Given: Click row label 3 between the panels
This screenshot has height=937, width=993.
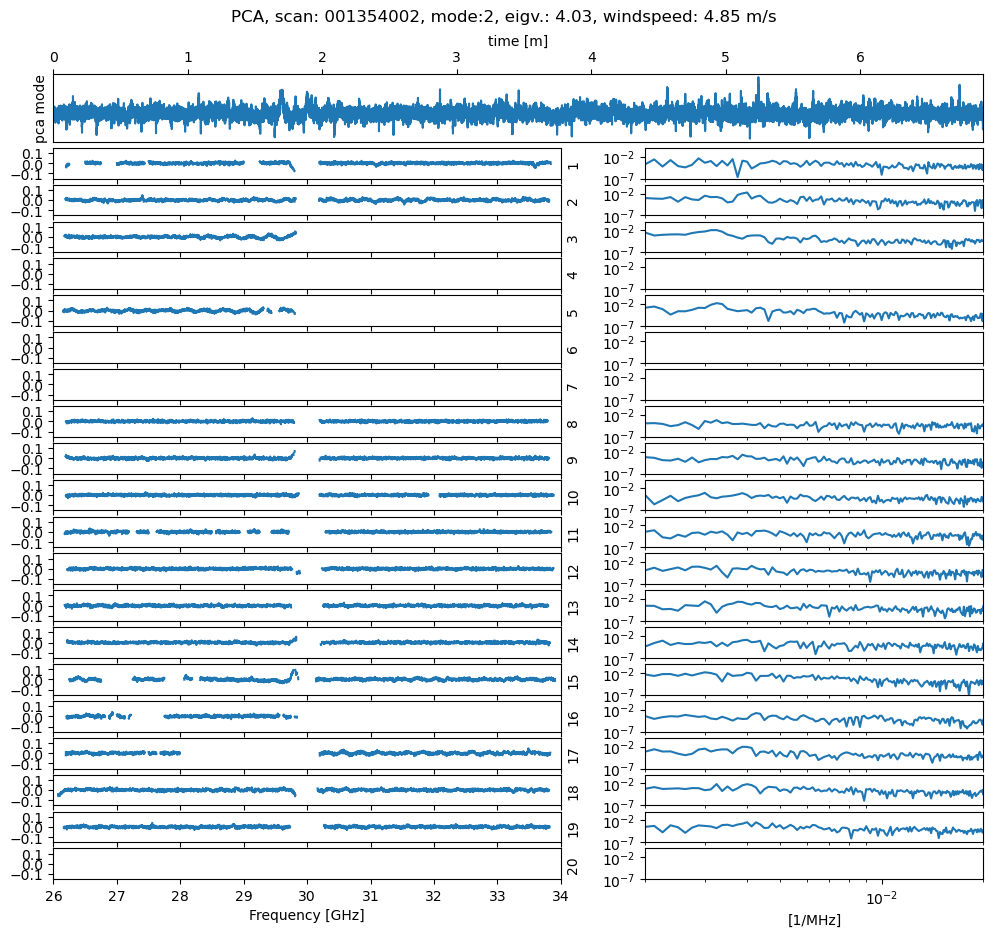Looking at the screenshot, I should (x=573, y=239).
